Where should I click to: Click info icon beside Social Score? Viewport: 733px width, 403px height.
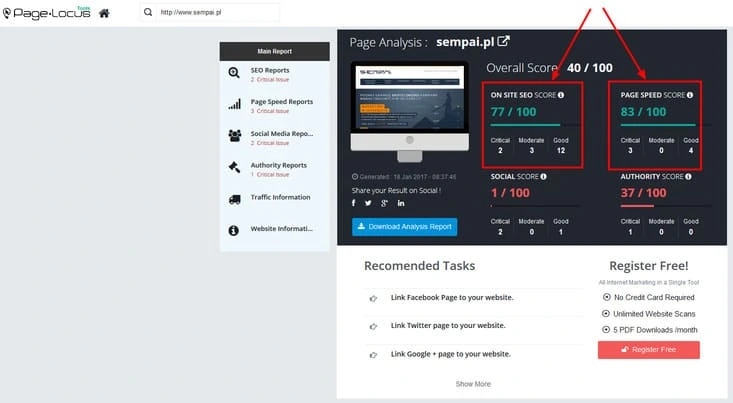click(x=544, y=176)
